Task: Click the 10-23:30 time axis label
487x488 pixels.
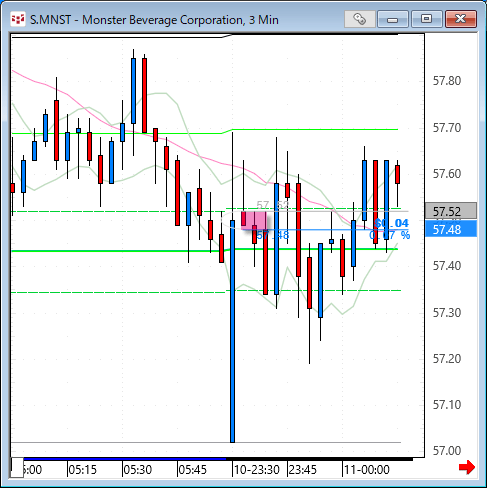Action: coord(257,470)
